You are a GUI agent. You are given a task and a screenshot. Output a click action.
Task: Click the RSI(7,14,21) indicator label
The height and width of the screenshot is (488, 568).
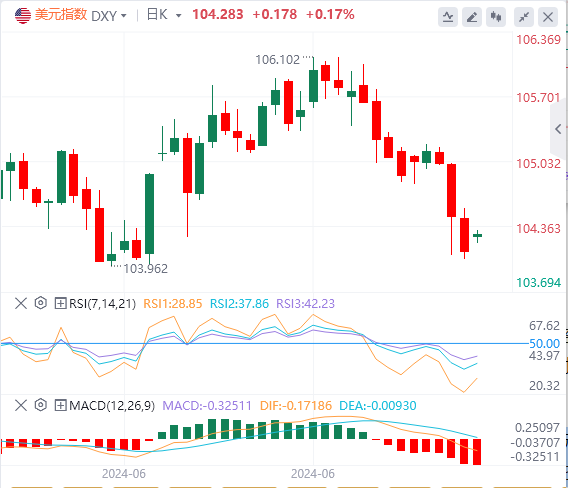[103, 303]
